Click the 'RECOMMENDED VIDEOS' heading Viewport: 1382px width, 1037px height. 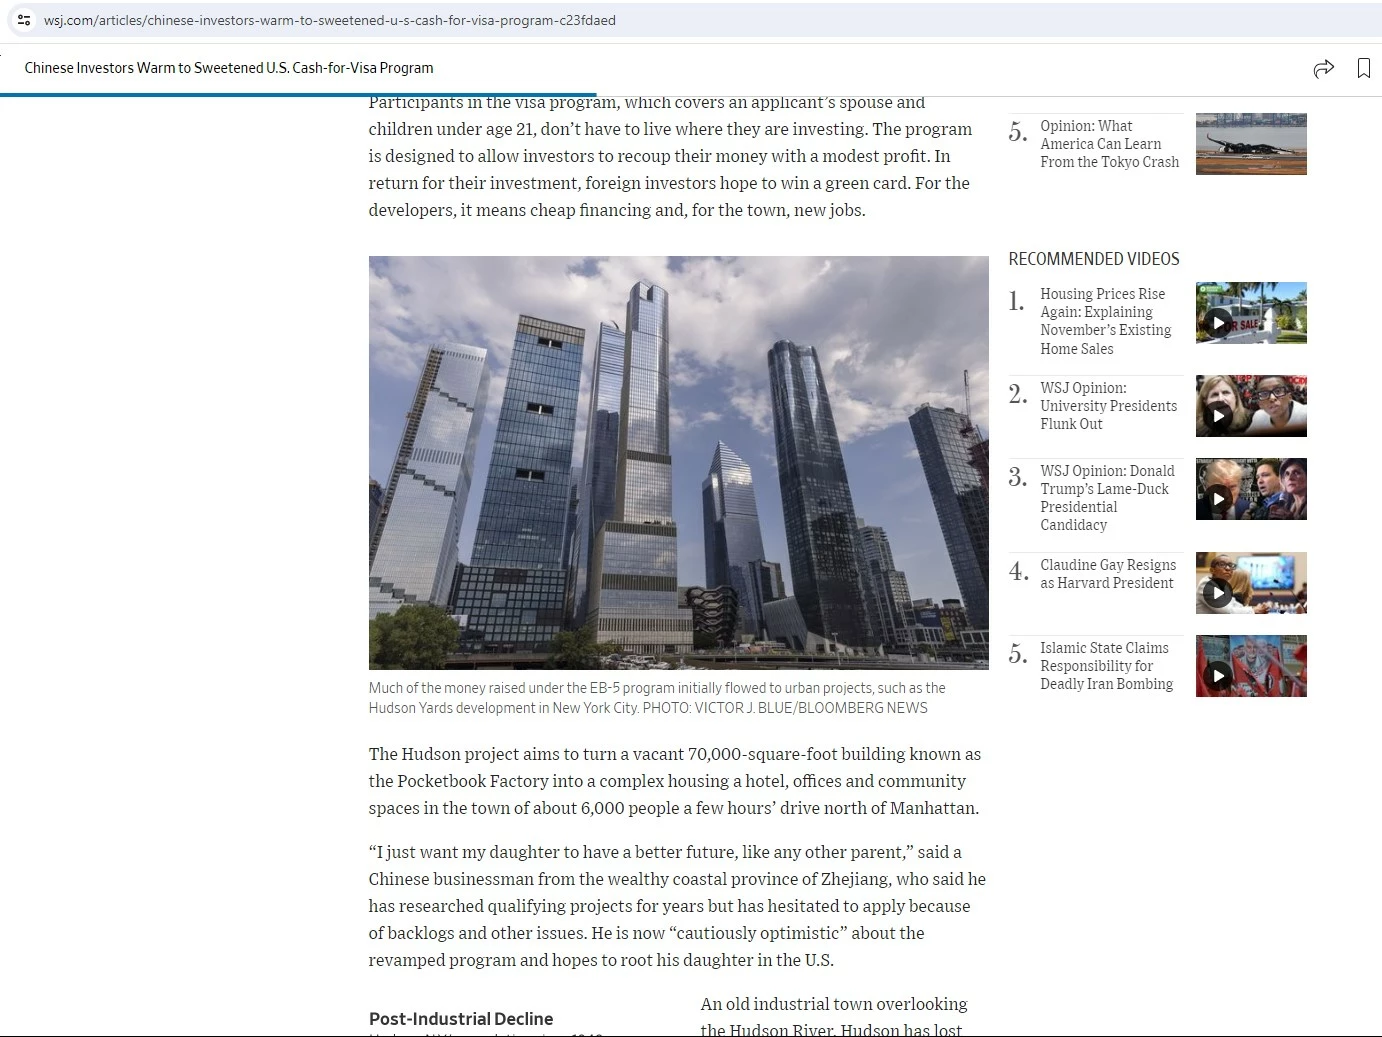click(1094, 259)
